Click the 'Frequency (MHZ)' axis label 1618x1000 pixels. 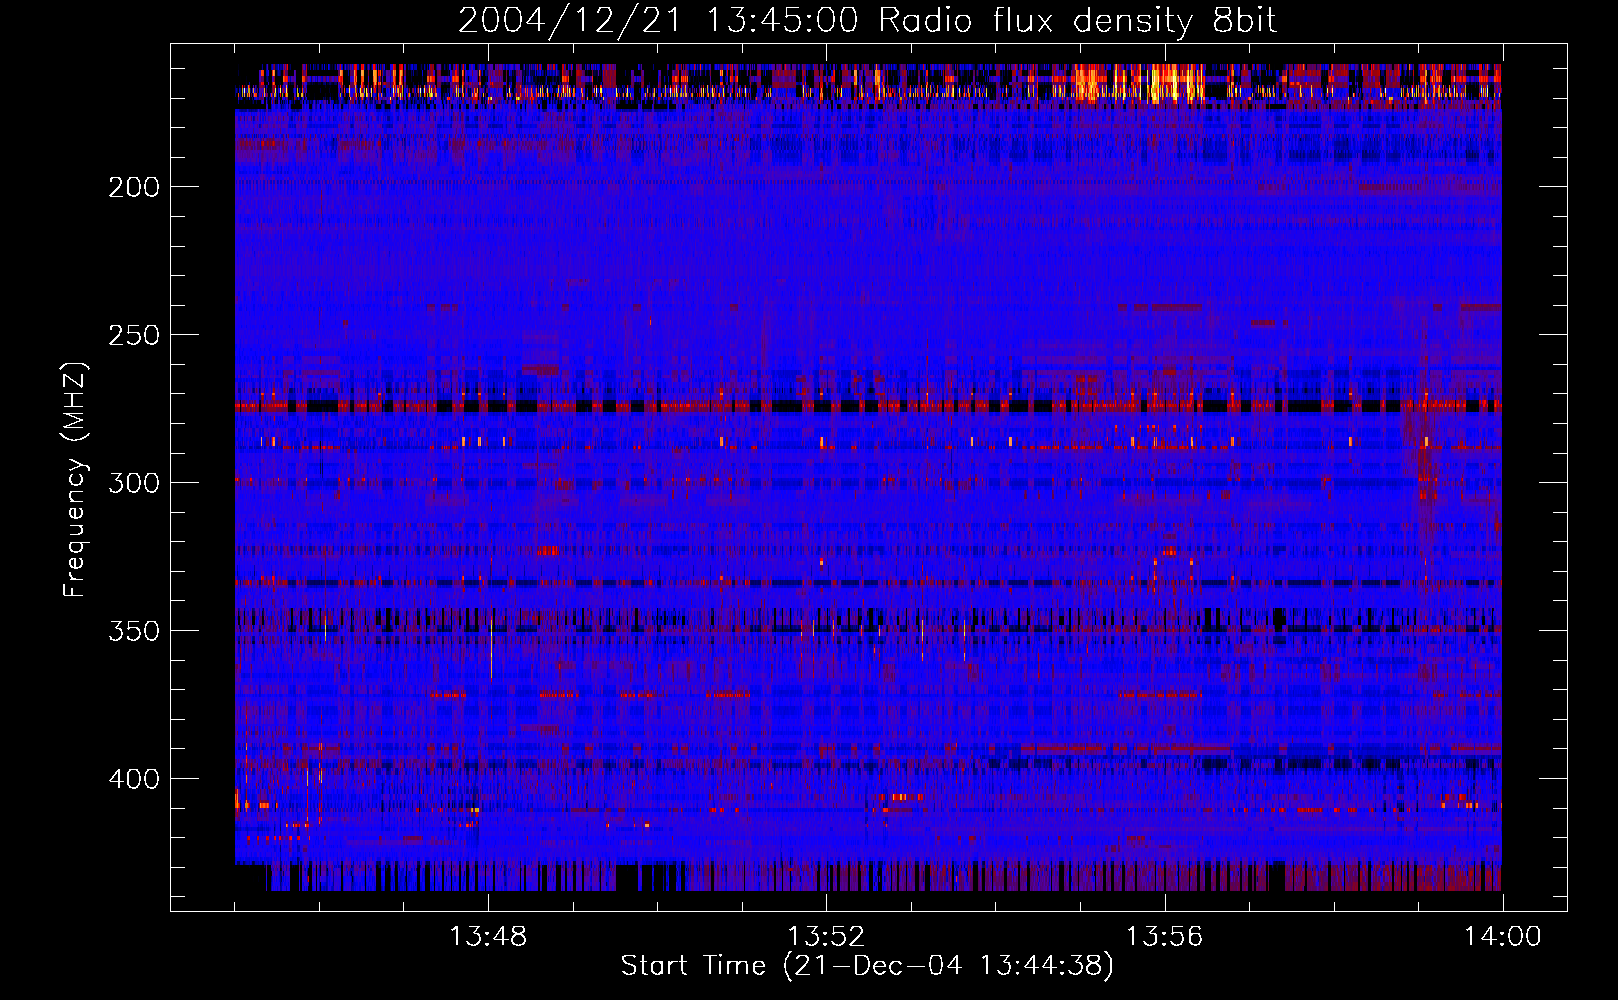click(x=75, y=479)
